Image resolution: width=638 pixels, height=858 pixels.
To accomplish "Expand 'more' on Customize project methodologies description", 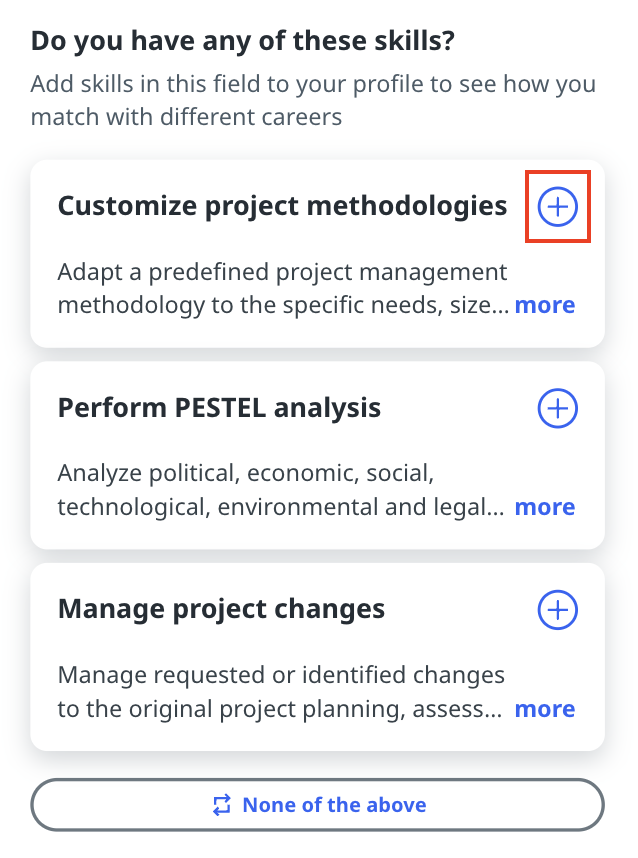I will point(545,305).
